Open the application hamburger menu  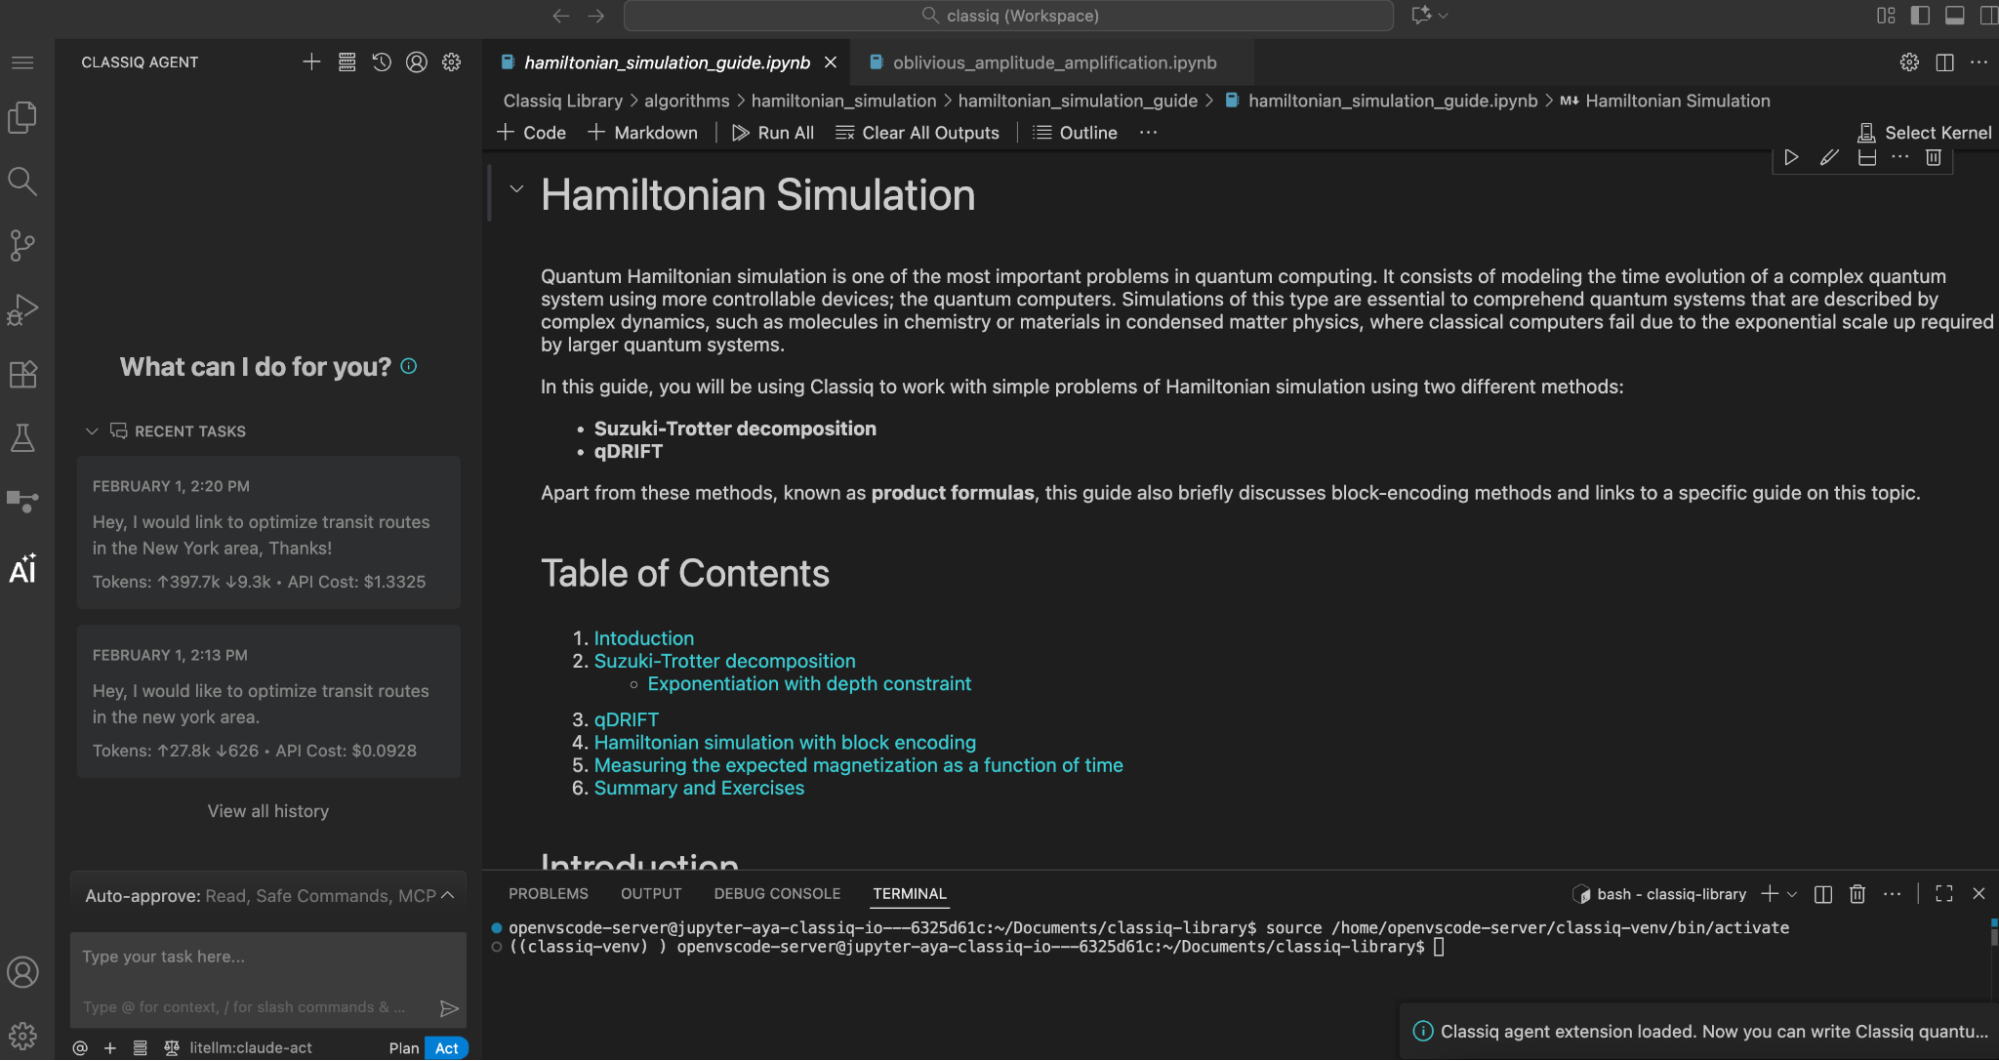coord(22,62)
